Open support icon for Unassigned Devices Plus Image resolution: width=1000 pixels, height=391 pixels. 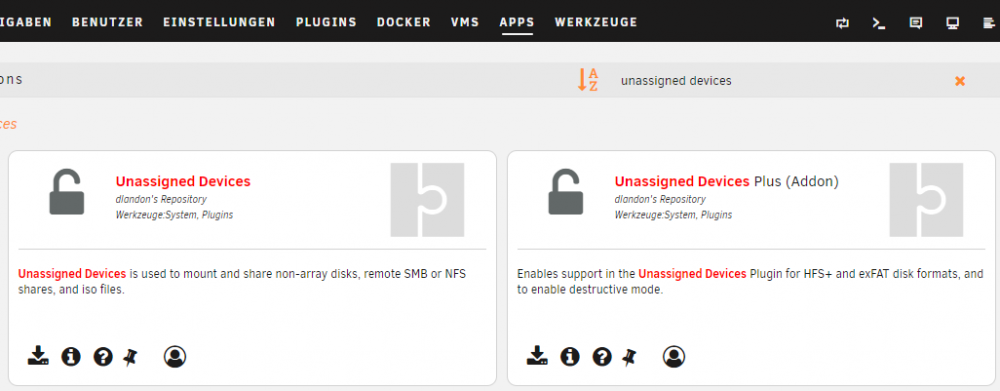pyautogui.click(x=602, y=357)
